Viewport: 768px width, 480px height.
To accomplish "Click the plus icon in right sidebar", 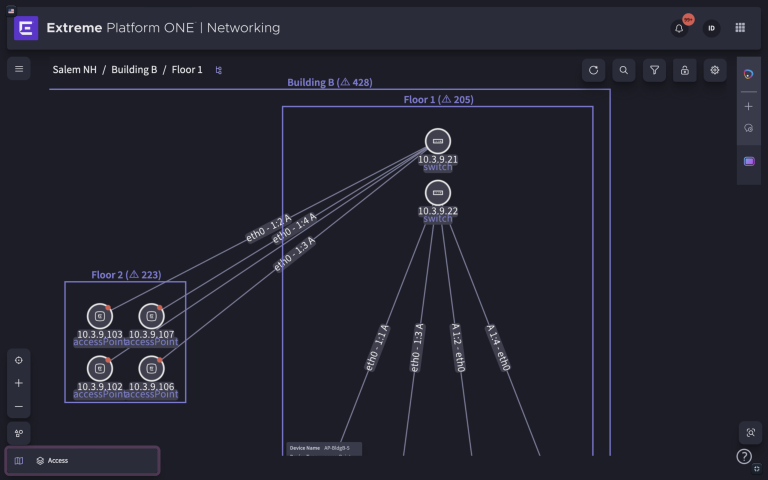I will coord(748,106).
